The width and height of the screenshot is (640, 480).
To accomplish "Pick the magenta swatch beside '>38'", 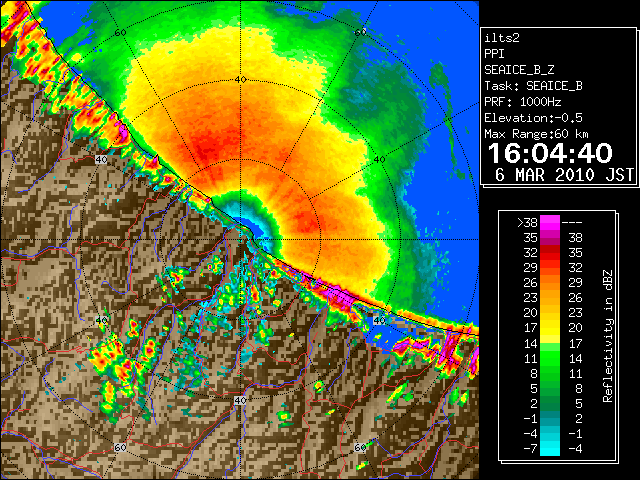I will [550, 223].
